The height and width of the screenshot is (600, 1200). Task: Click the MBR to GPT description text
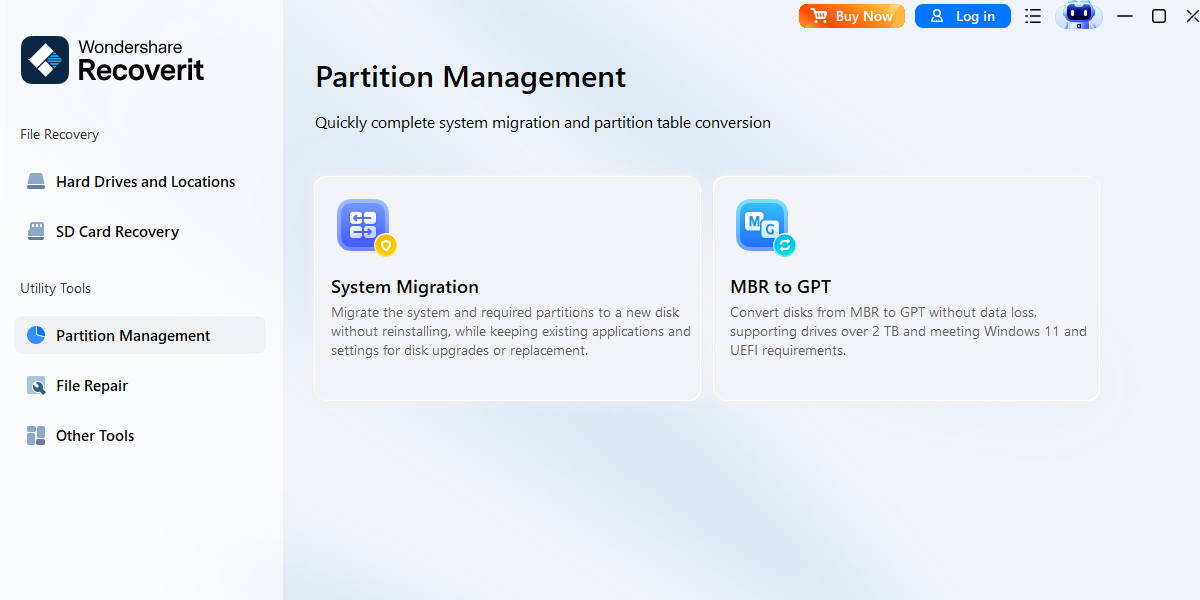coord(907,331)
